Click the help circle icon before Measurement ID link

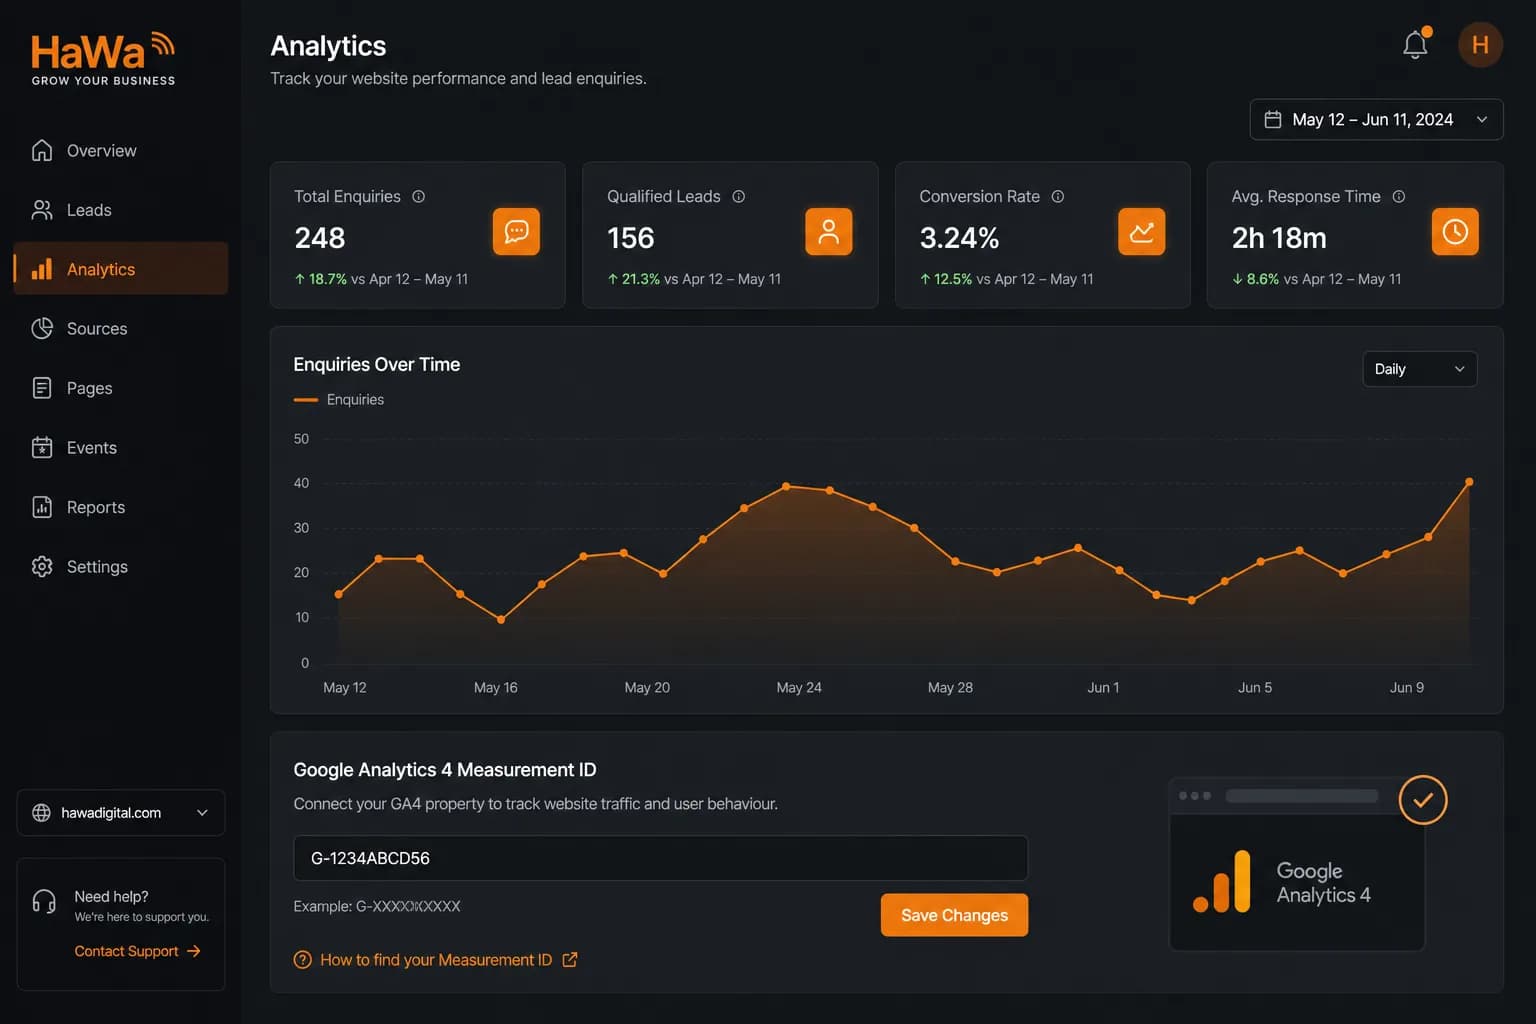(x=302, y=960)
